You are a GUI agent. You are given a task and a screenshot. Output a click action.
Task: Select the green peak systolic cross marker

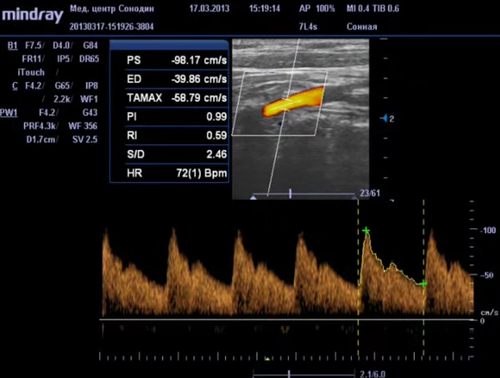tap(366, 230)
